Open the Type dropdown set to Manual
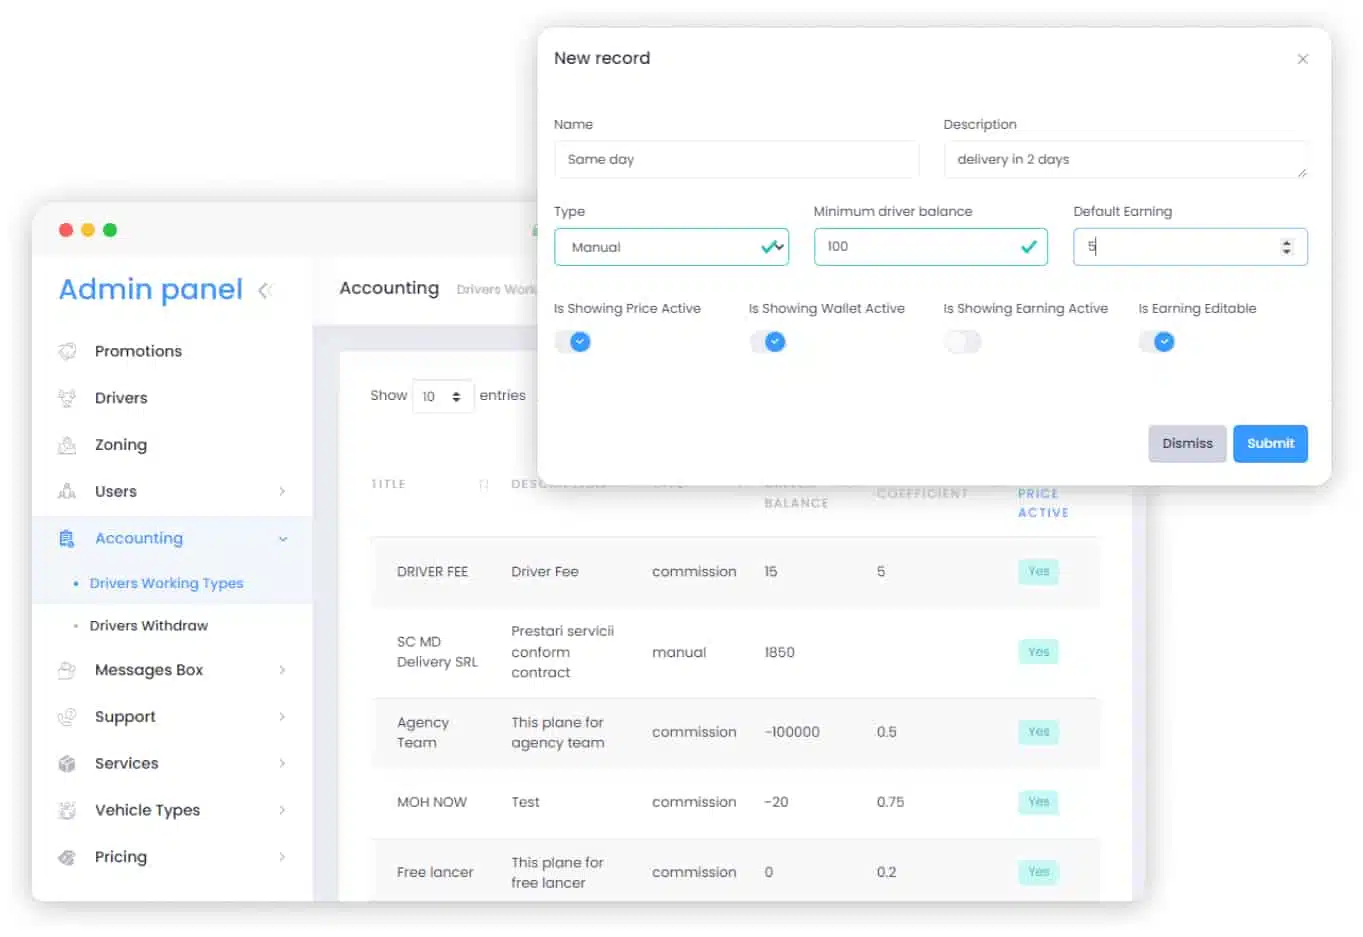 tap(671, 247)
